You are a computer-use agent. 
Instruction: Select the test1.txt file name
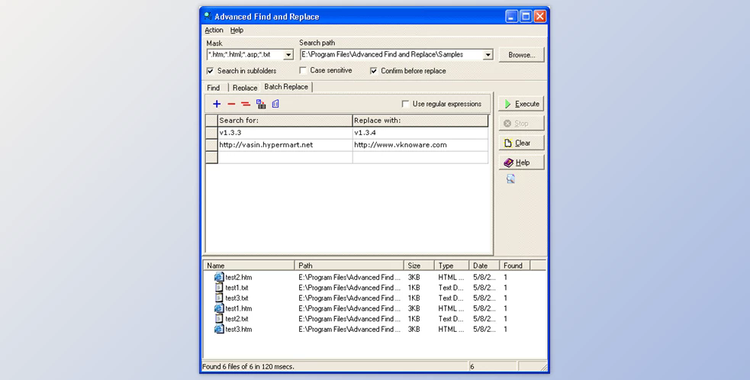(x=237, y=288)
